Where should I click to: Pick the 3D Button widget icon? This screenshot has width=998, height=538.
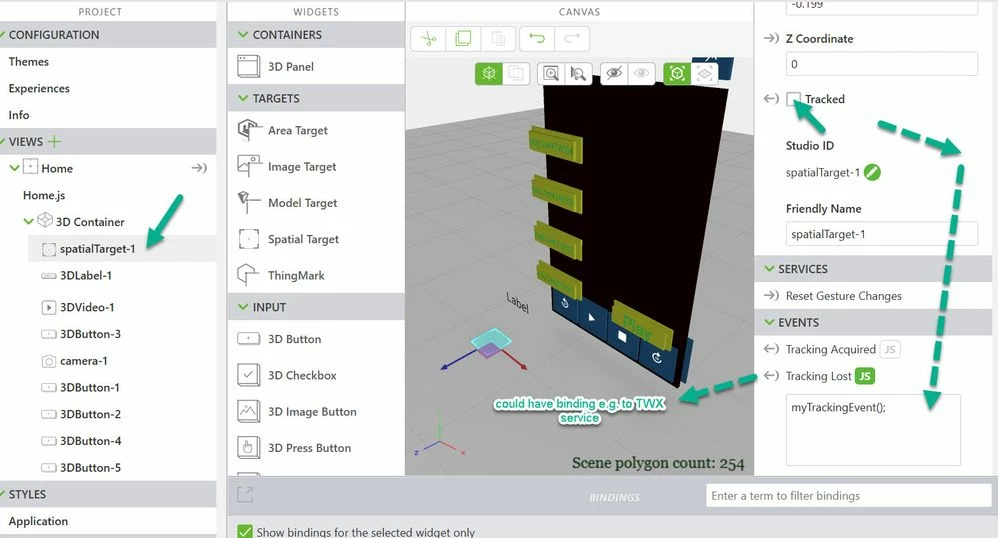click(x=248, y=339)
